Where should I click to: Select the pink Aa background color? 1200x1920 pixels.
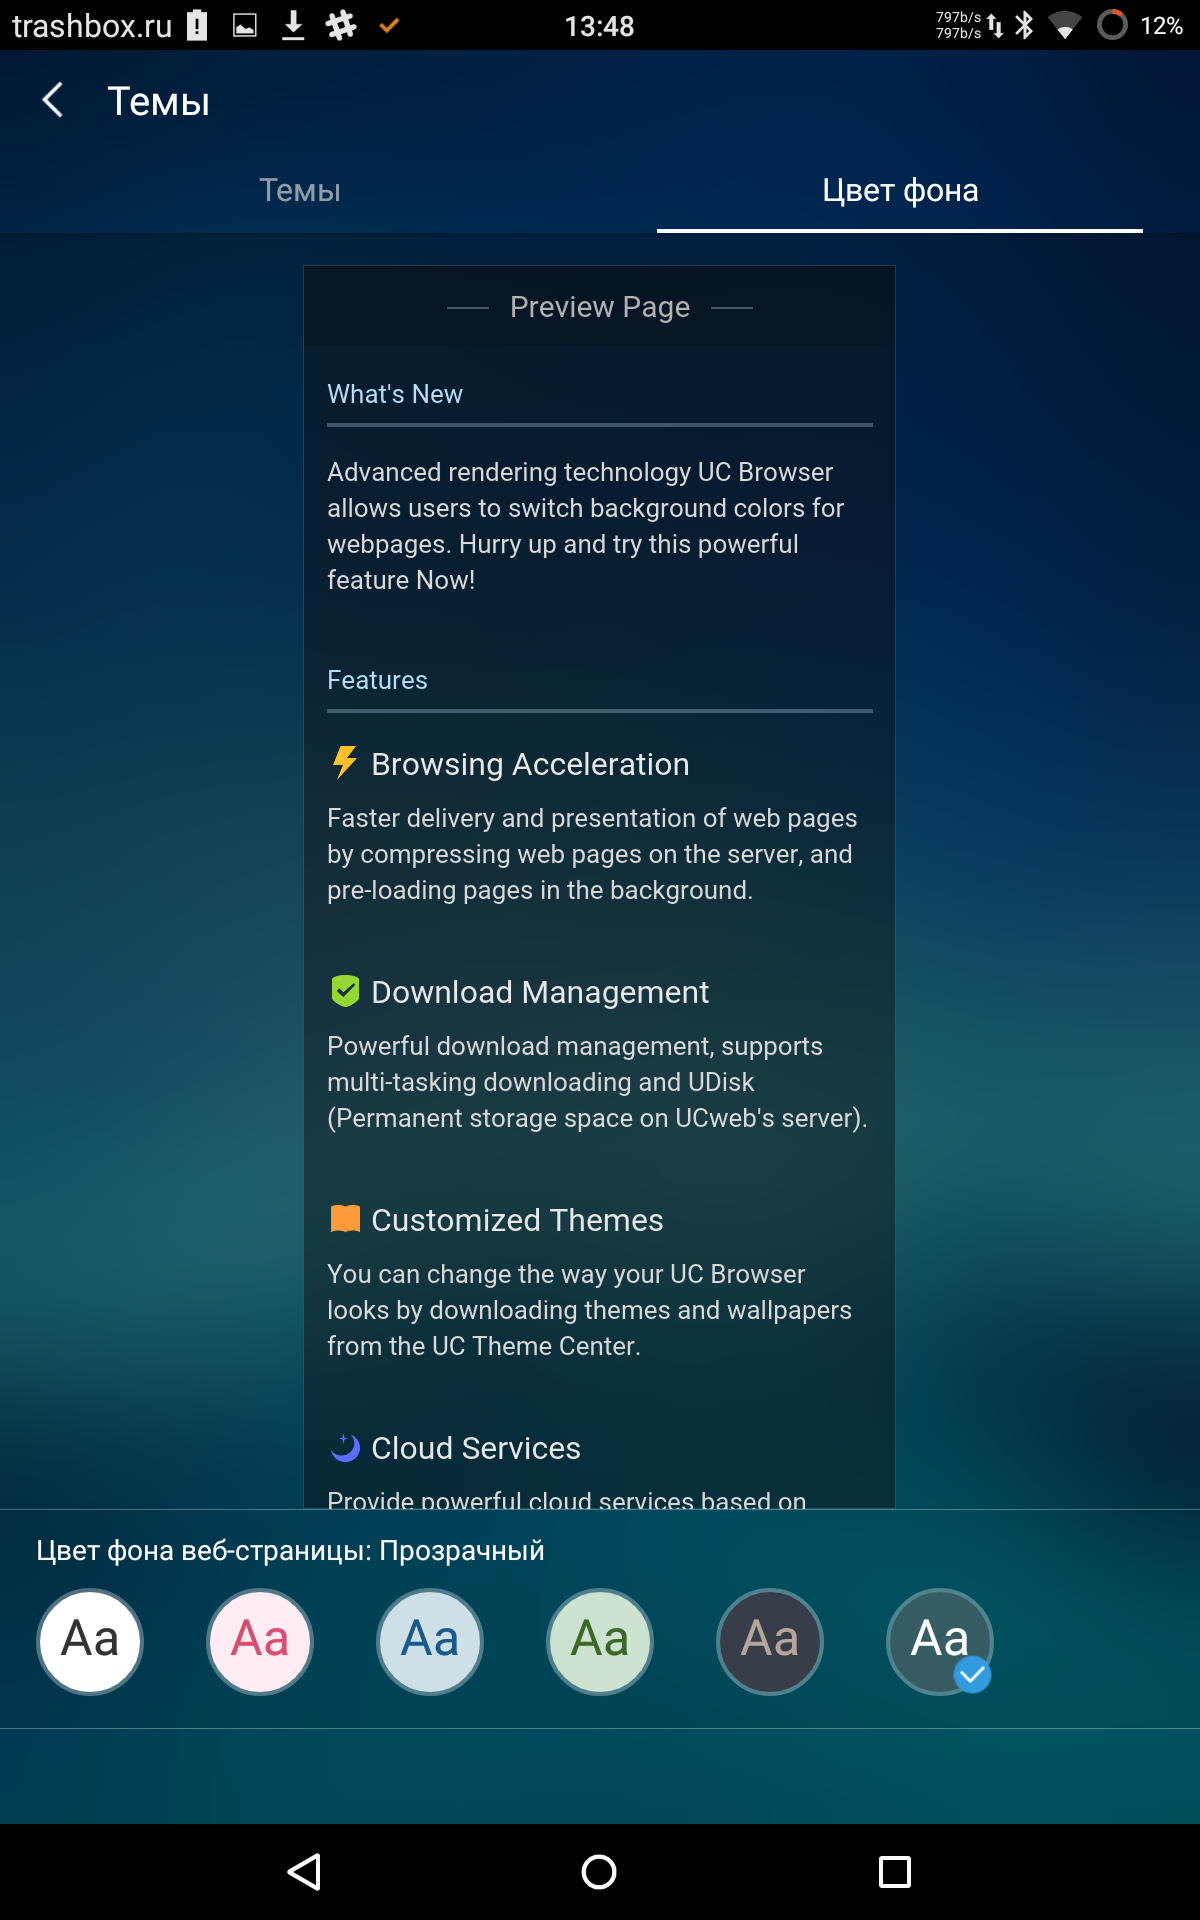point(260,1641)
